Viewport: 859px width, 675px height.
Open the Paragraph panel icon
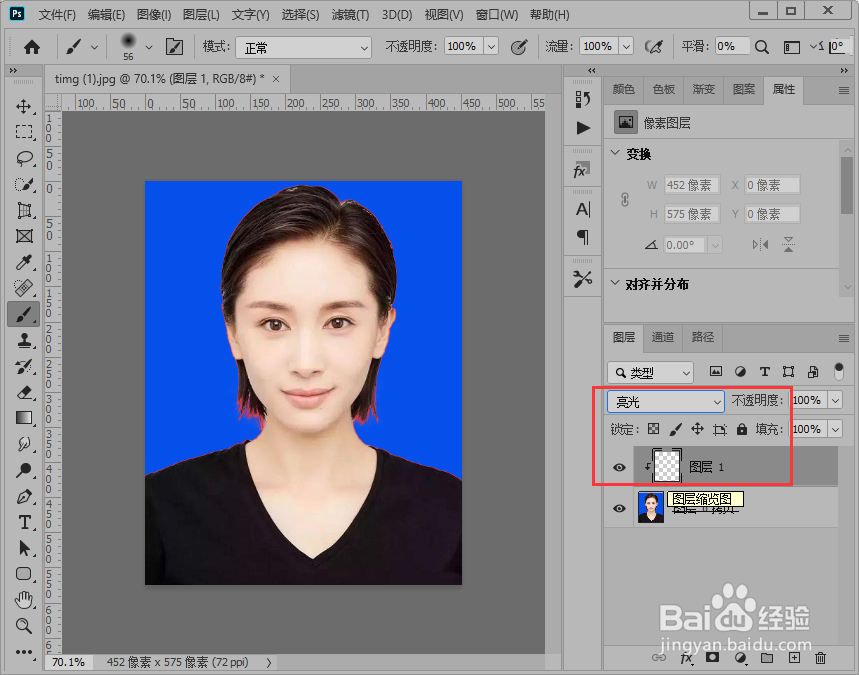click(583, 237)
